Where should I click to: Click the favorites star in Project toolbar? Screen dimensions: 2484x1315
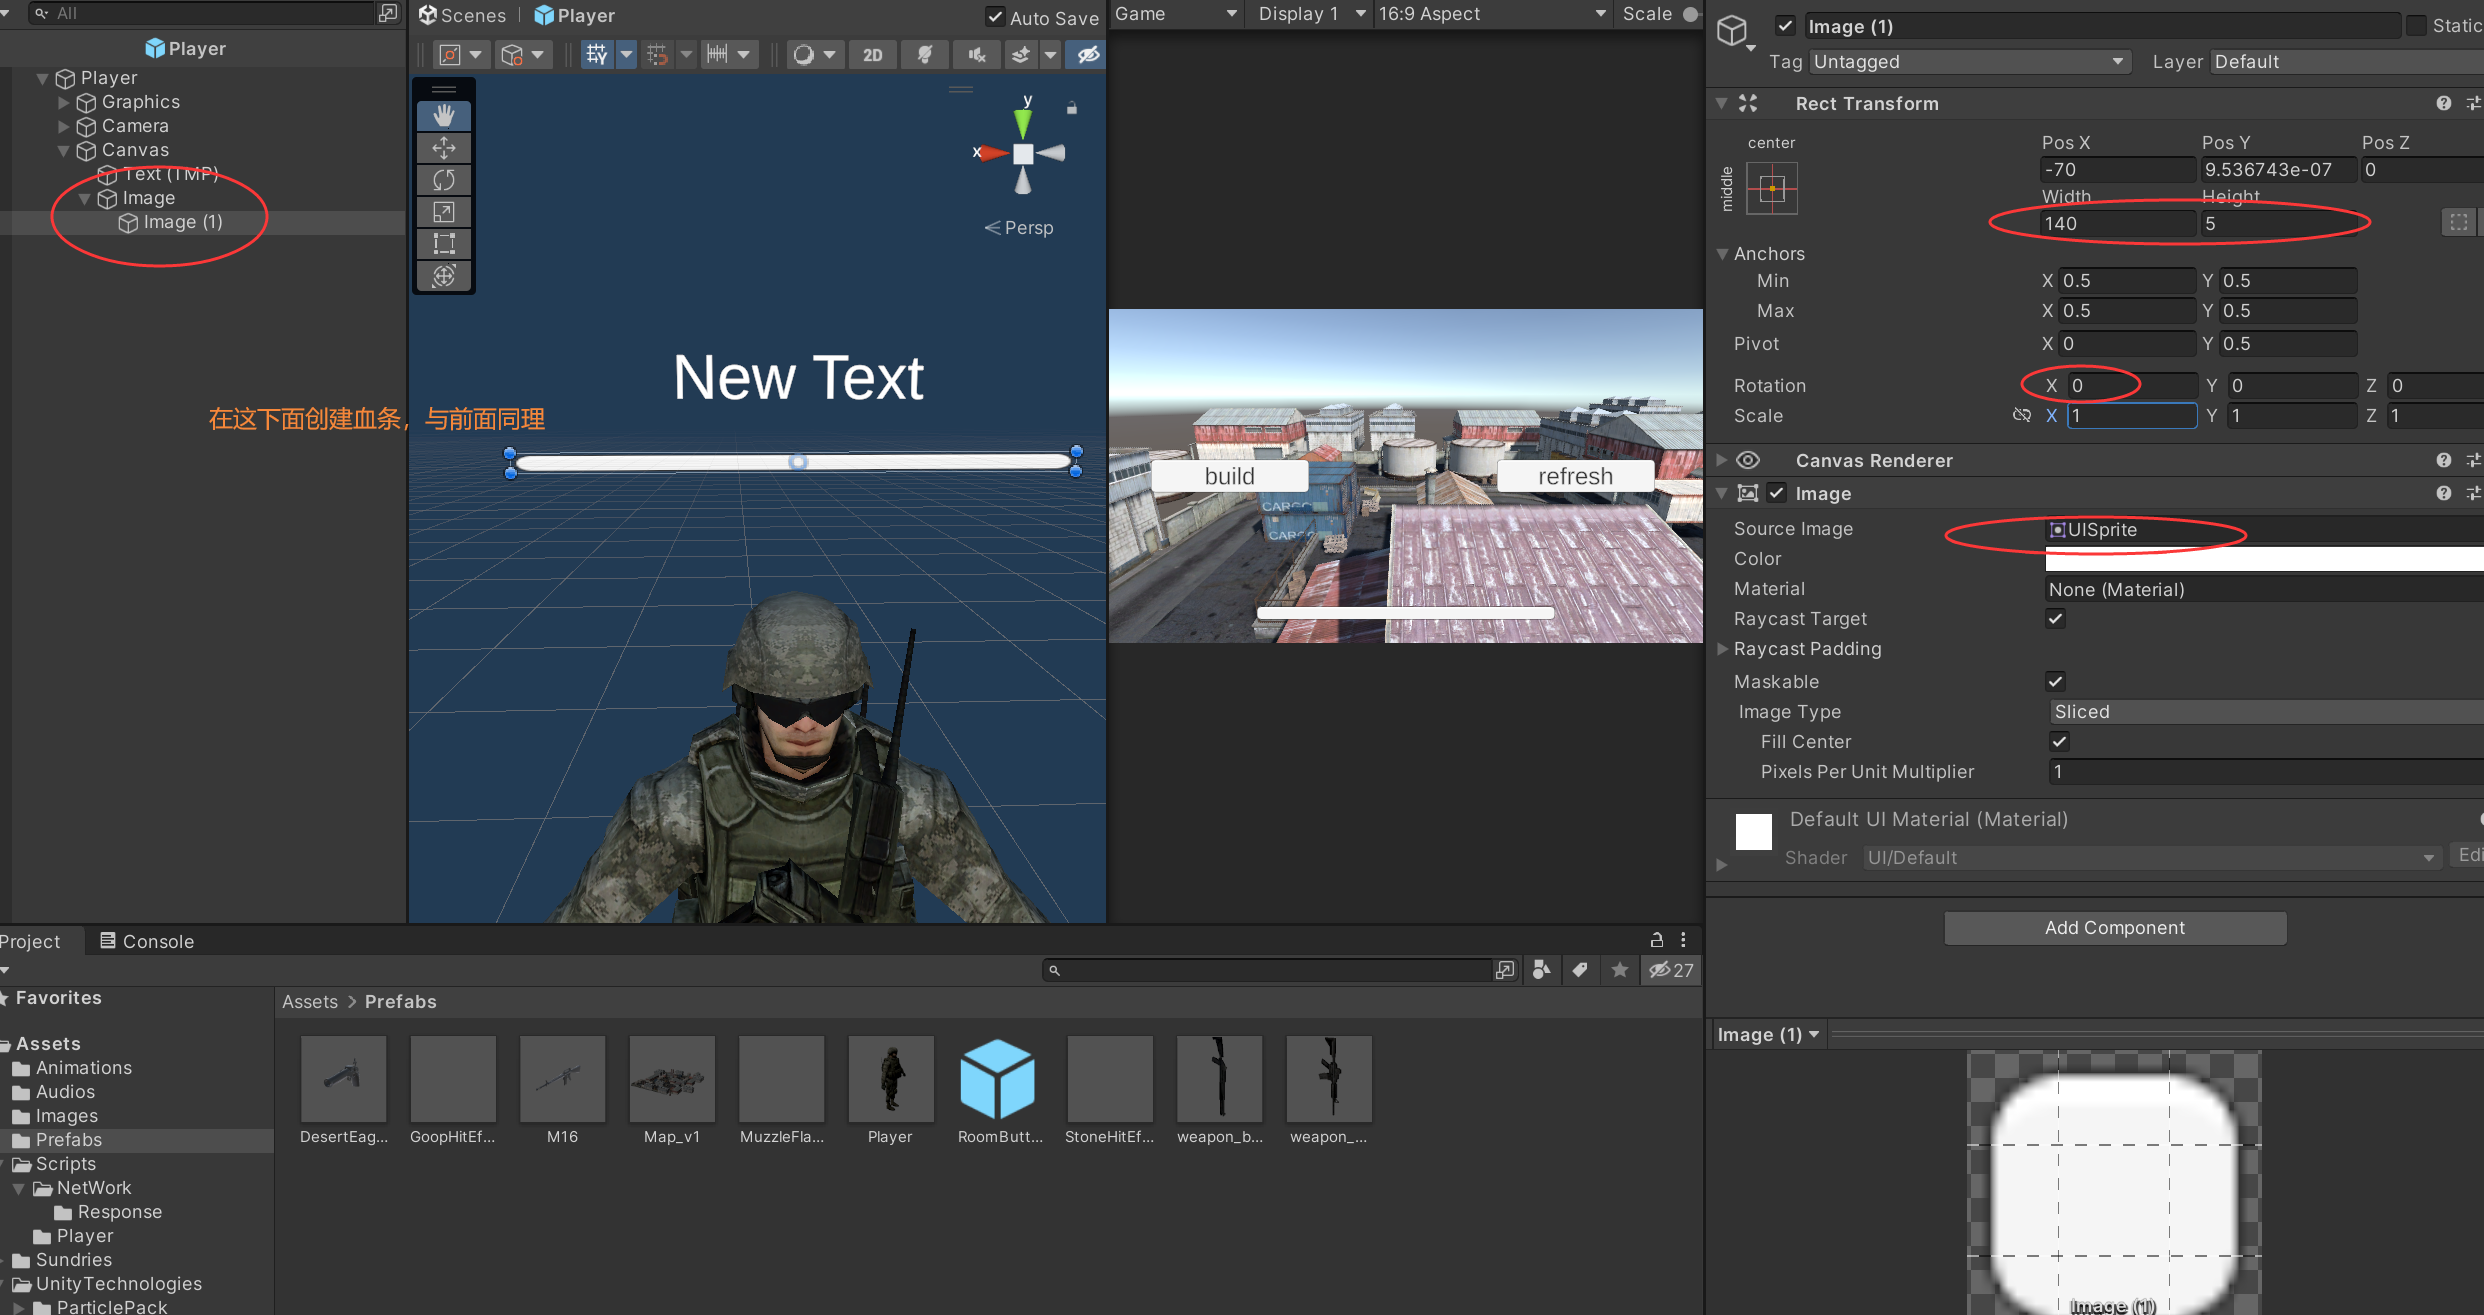[1620, 969]
